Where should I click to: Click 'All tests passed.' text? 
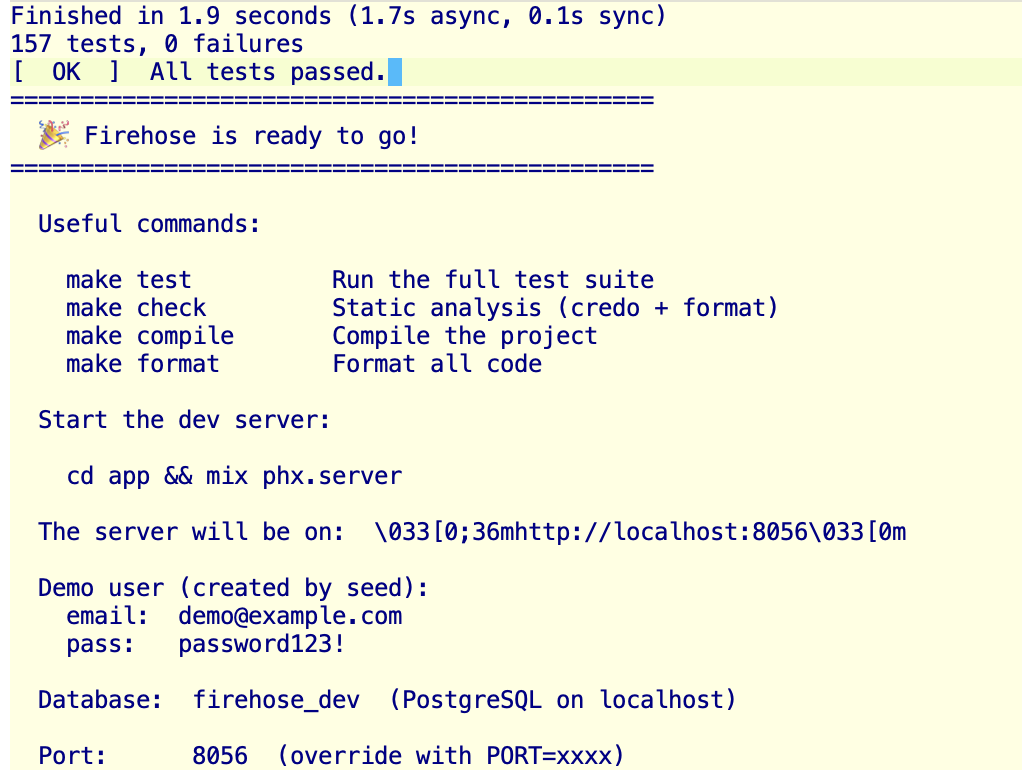269,72
